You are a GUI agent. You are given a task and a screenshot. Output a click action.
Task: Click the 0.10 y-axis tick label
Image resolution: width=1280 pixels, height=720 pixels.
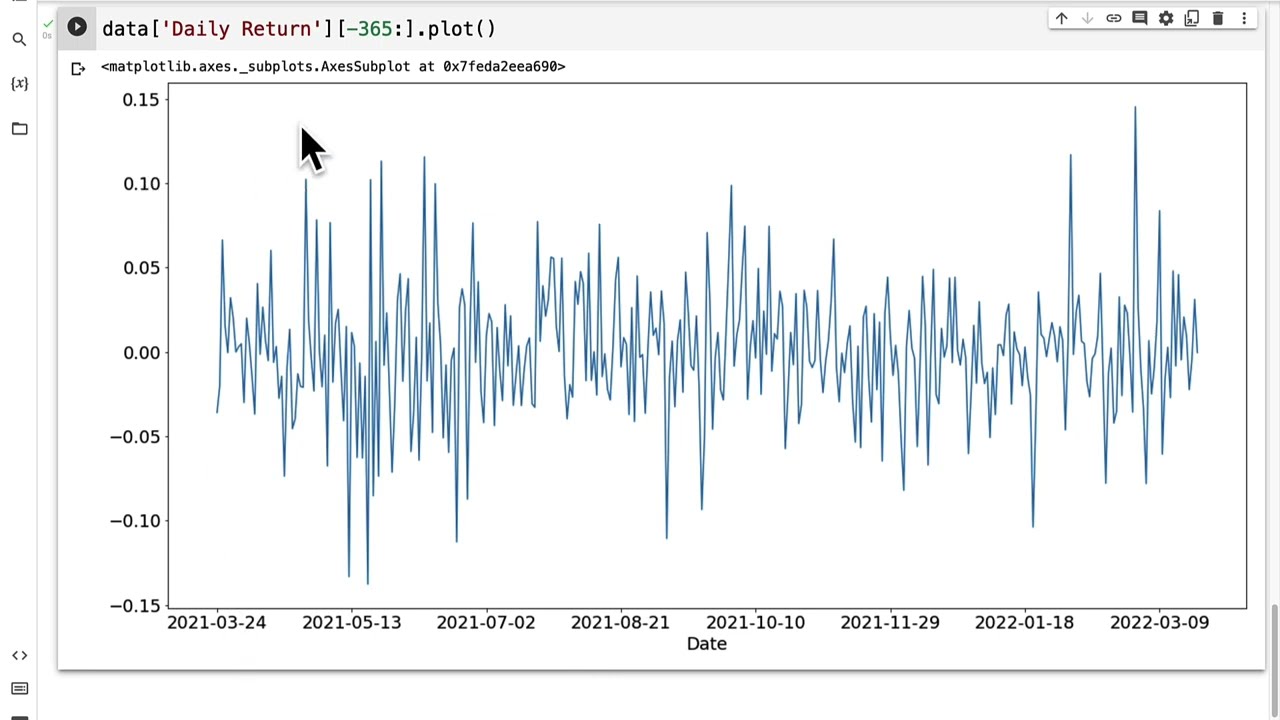pyautogui.click(x=140, y=183)
